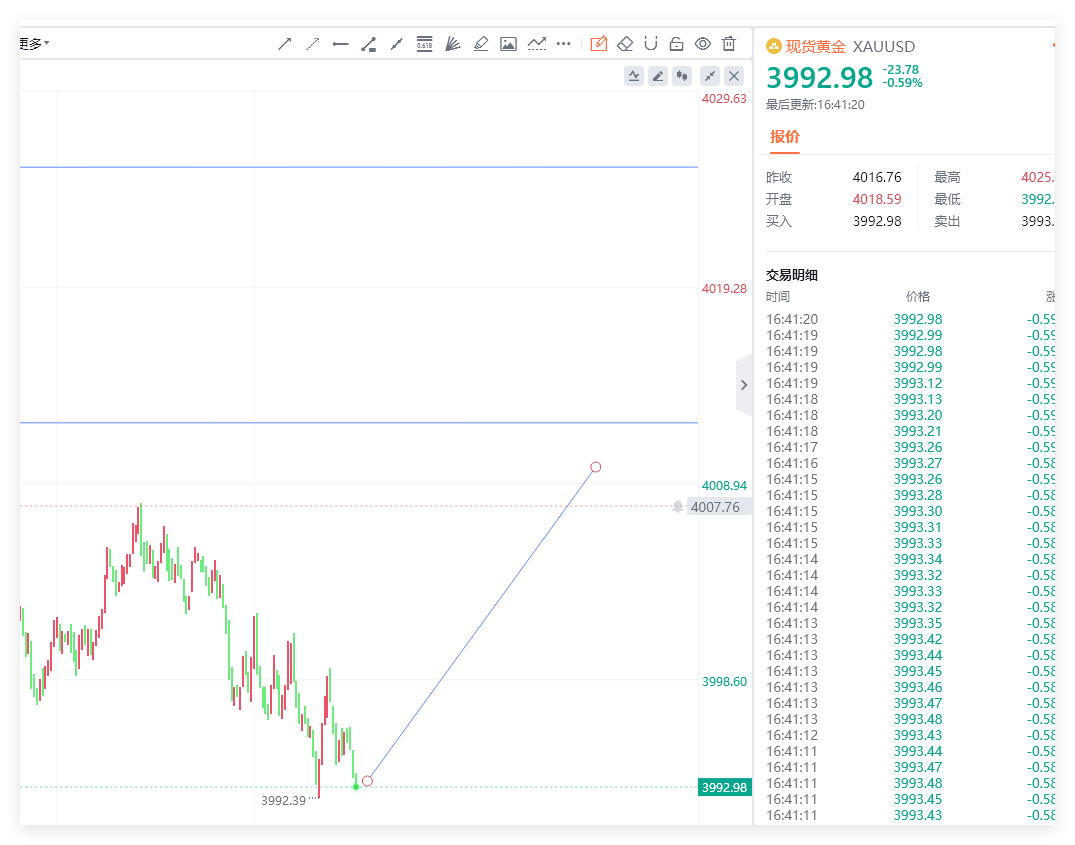Select the upper blue horizontal line

(359, 167)
